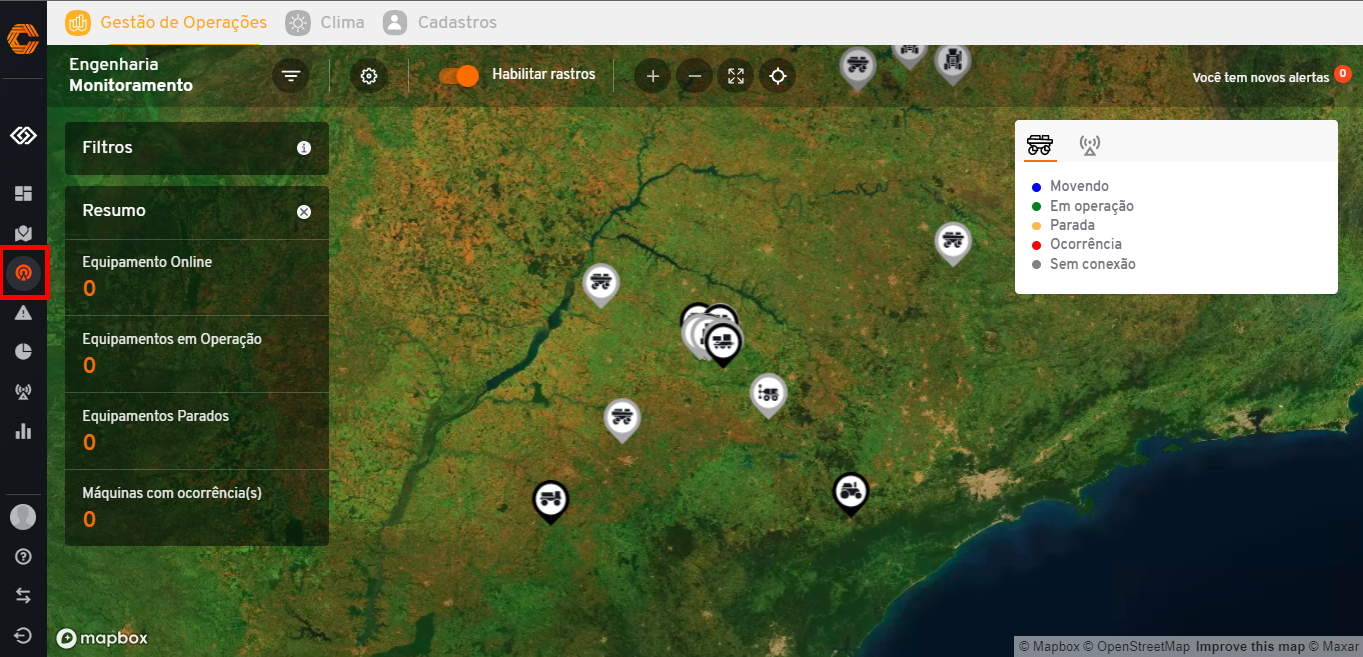The width and height of the screenshot is (1363, 657).
Task: Zoom in the map with plus button
Action: pos(653,76)
